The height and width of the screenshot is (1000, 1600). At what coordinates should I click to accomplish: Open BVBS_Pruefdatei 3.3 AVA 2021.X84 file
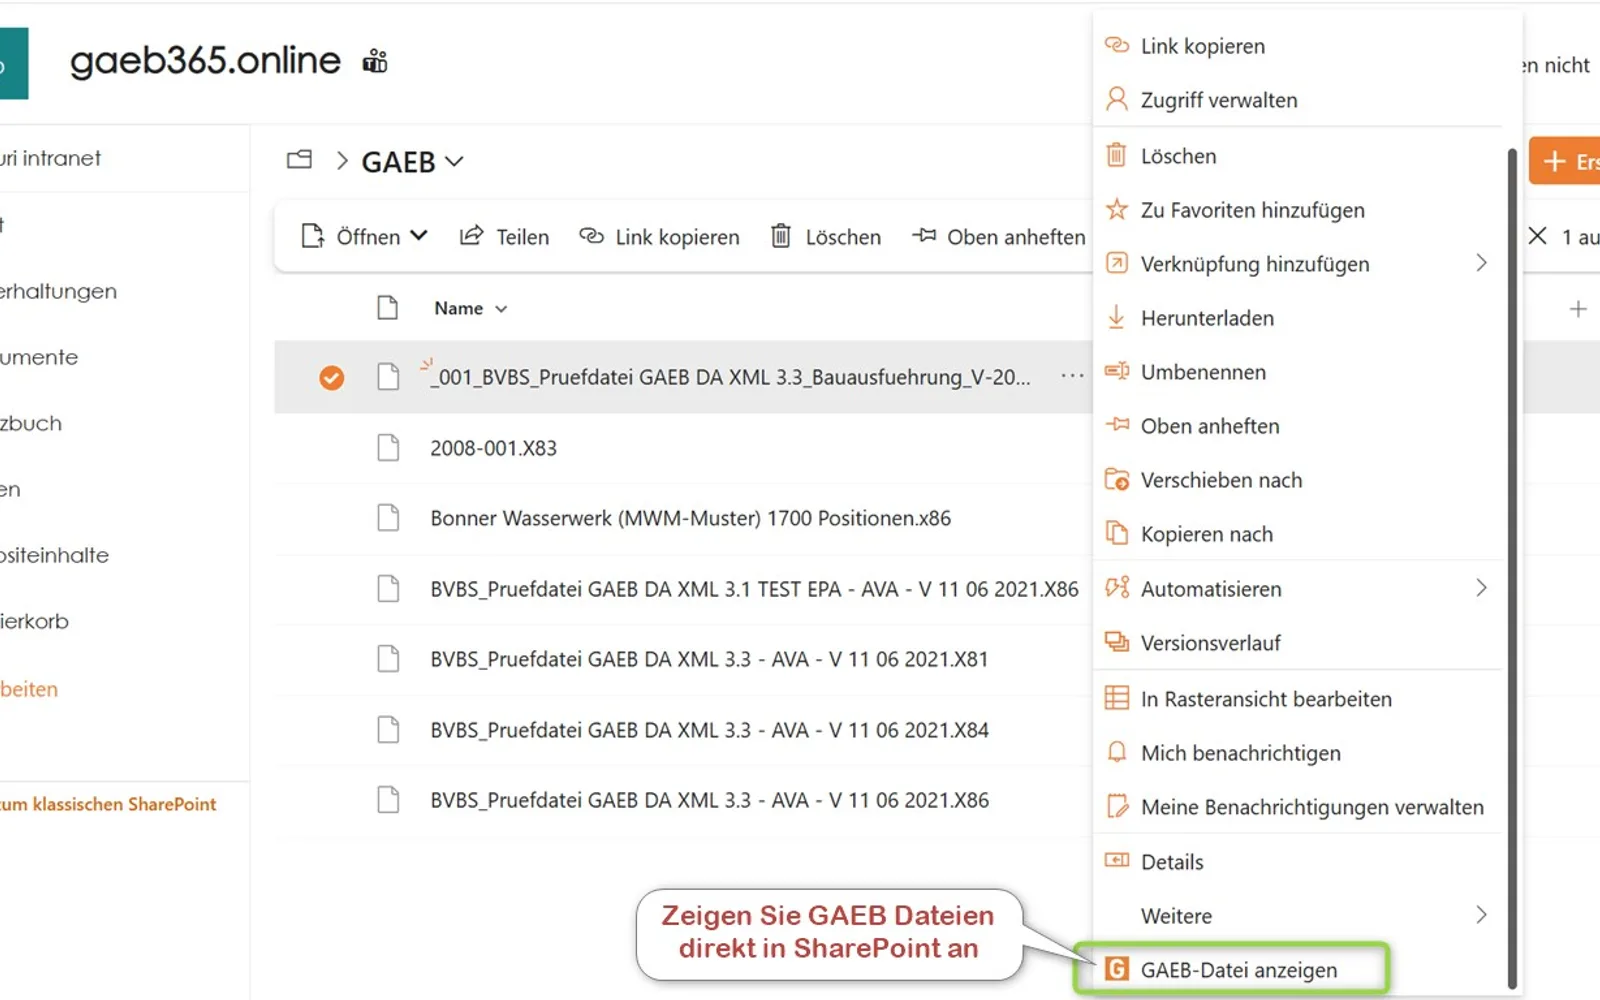pyautogui.click(x=709, y=730)
